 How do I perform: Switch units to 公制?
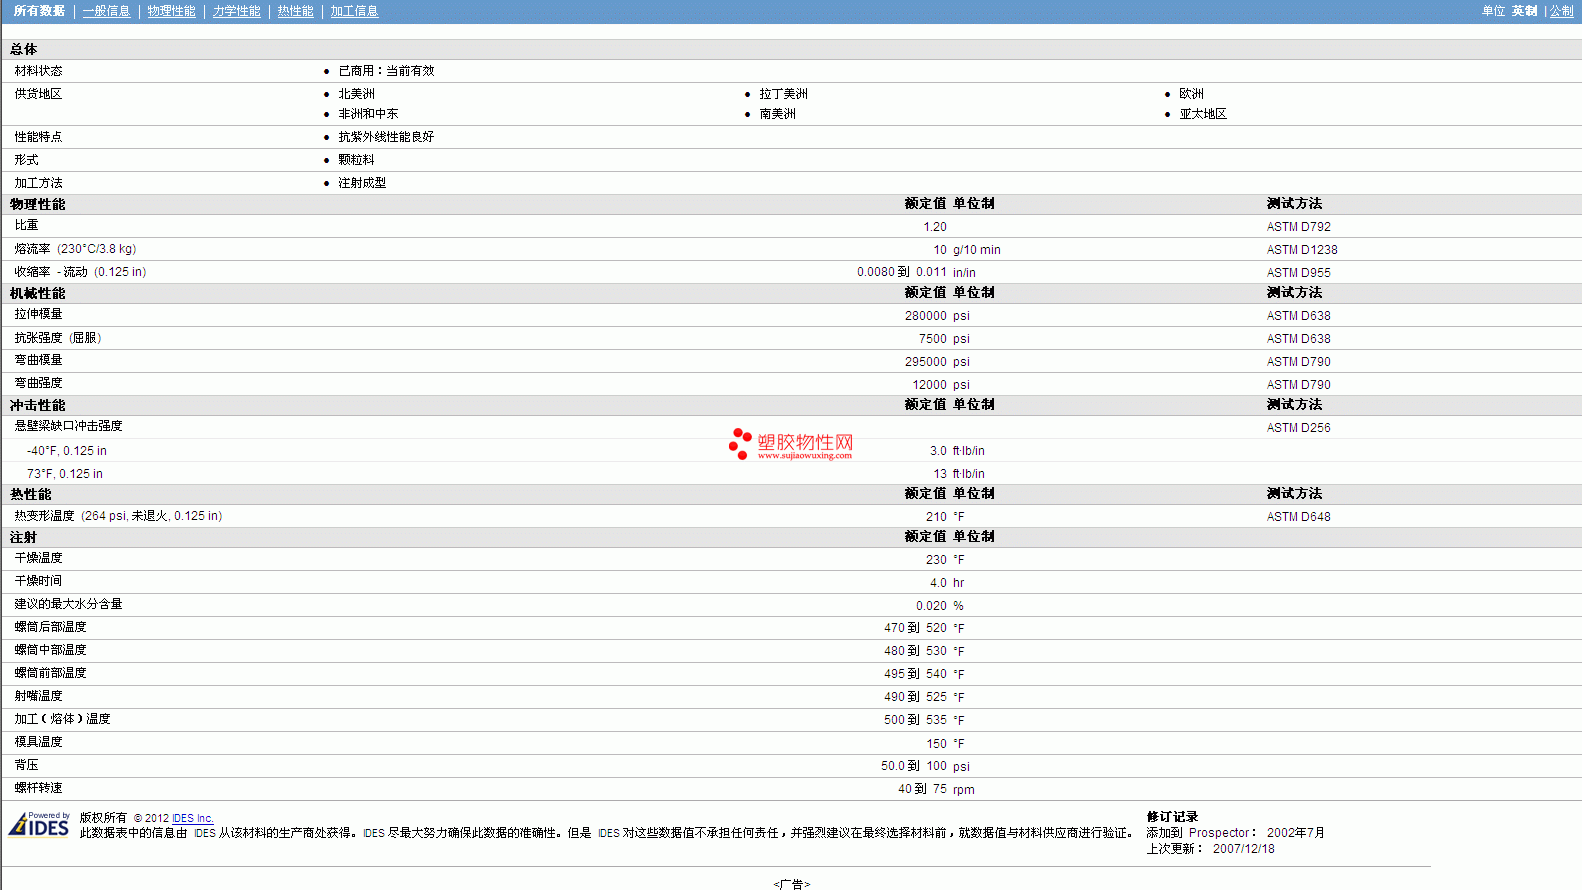tap(1561, 11)
